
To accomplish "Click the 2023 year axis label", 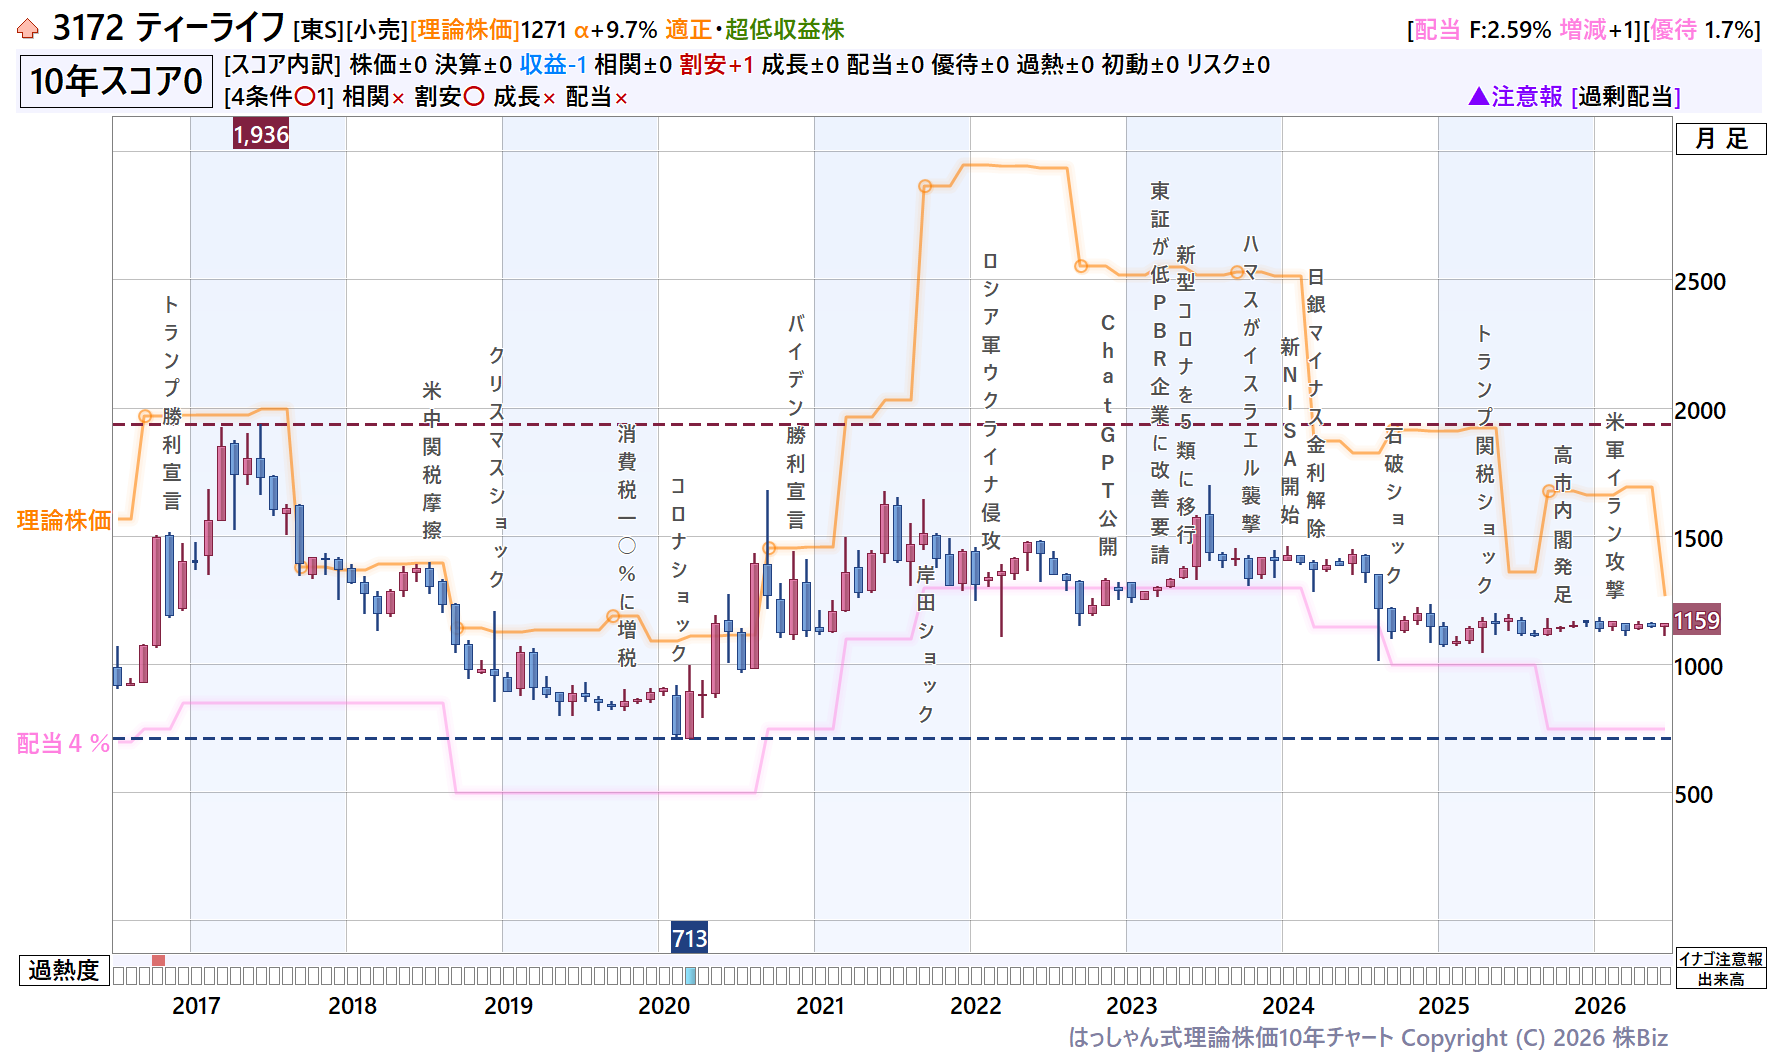I will [1132, 1006].
